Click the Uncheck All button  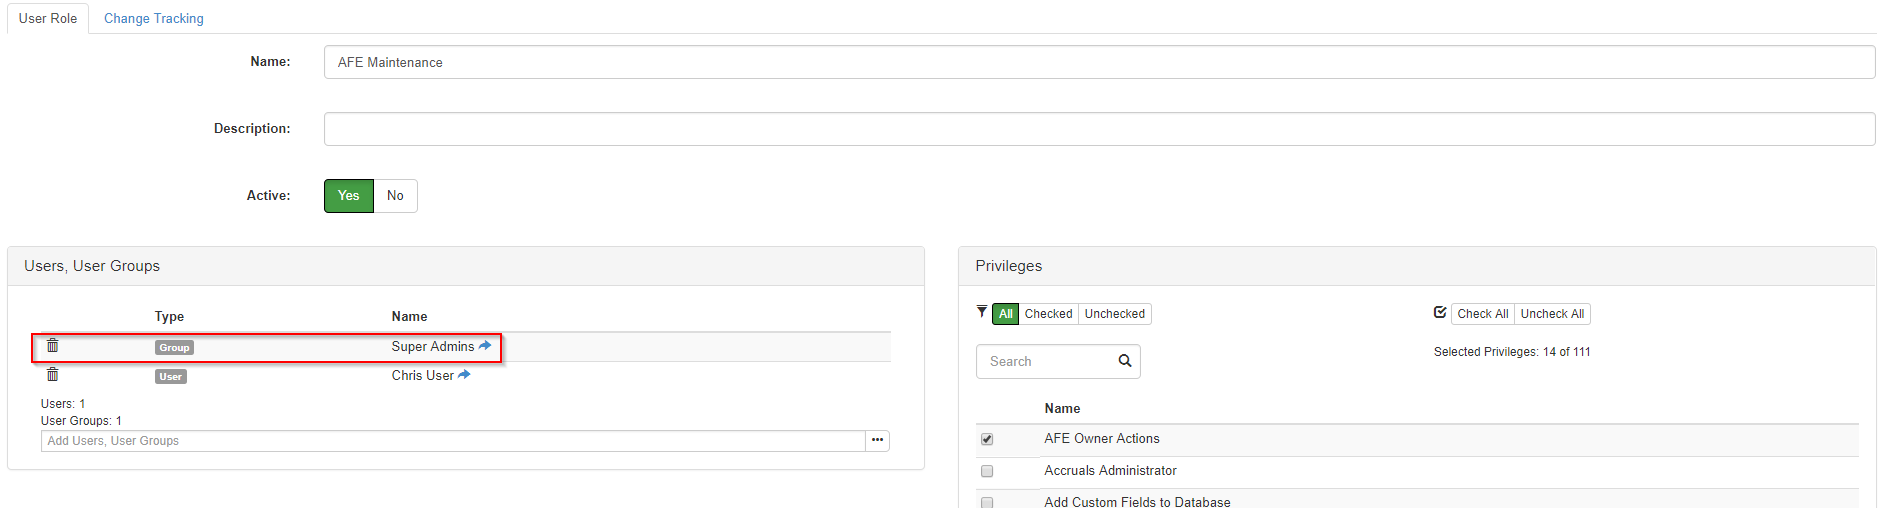point(1552,314)
